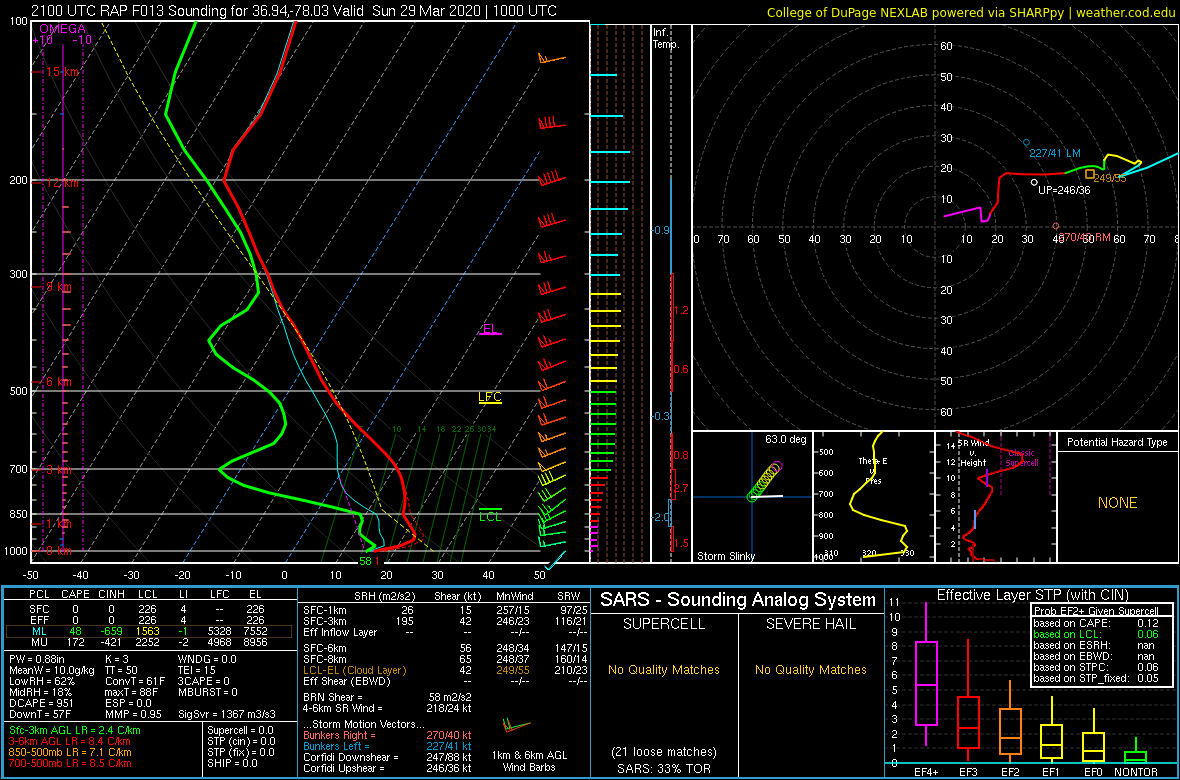This screenshot has height=780, width=1180.
Task: Click the yellow EF1 box plot
Action: click(x=1052, y=740)
